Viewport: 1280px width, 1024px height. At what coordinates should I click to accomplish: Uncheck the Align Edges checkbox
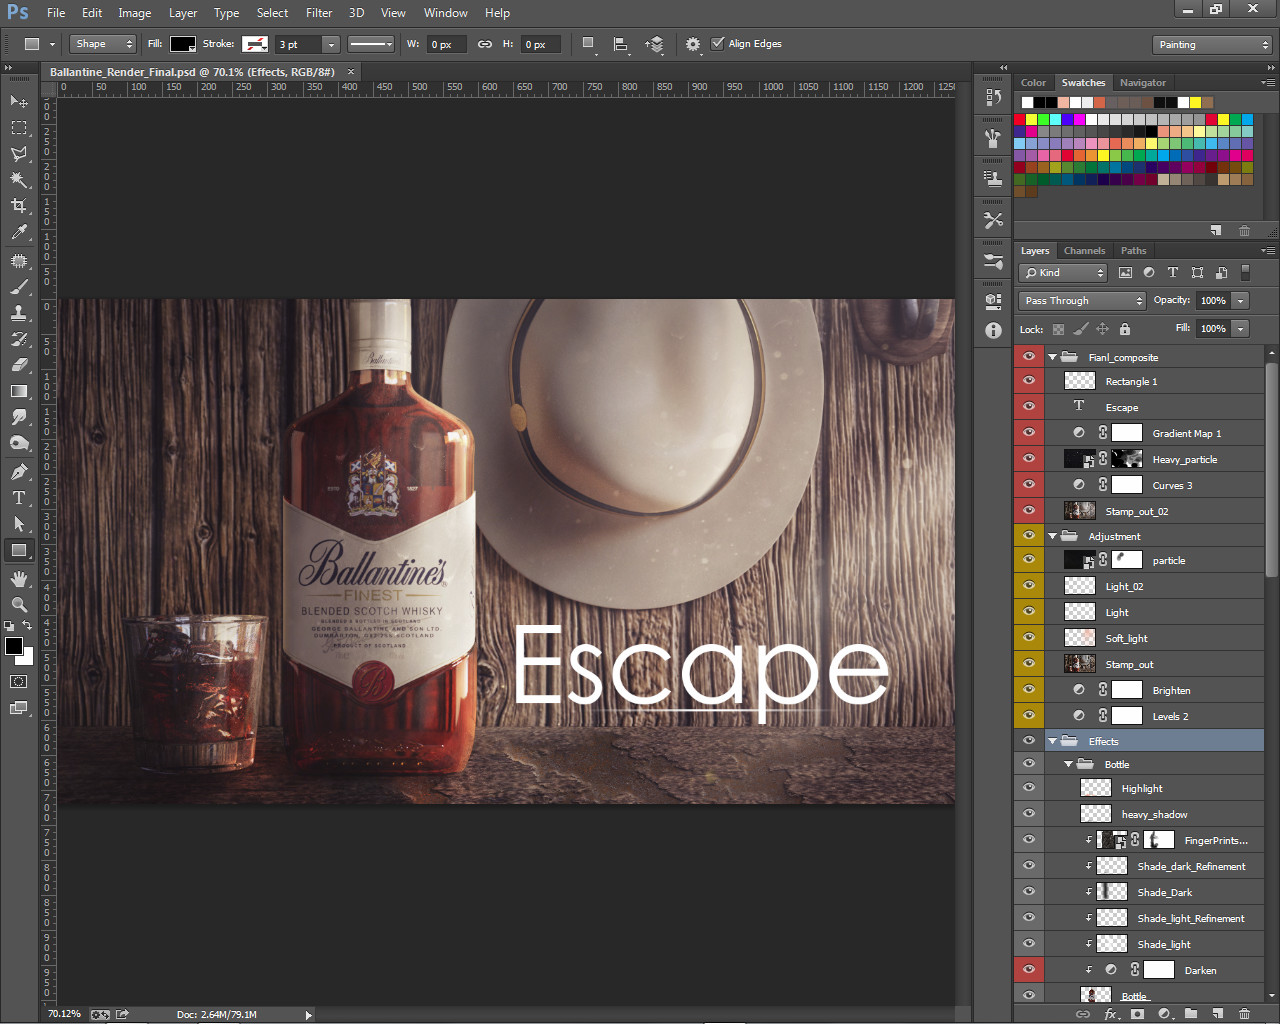coord(717,43)
